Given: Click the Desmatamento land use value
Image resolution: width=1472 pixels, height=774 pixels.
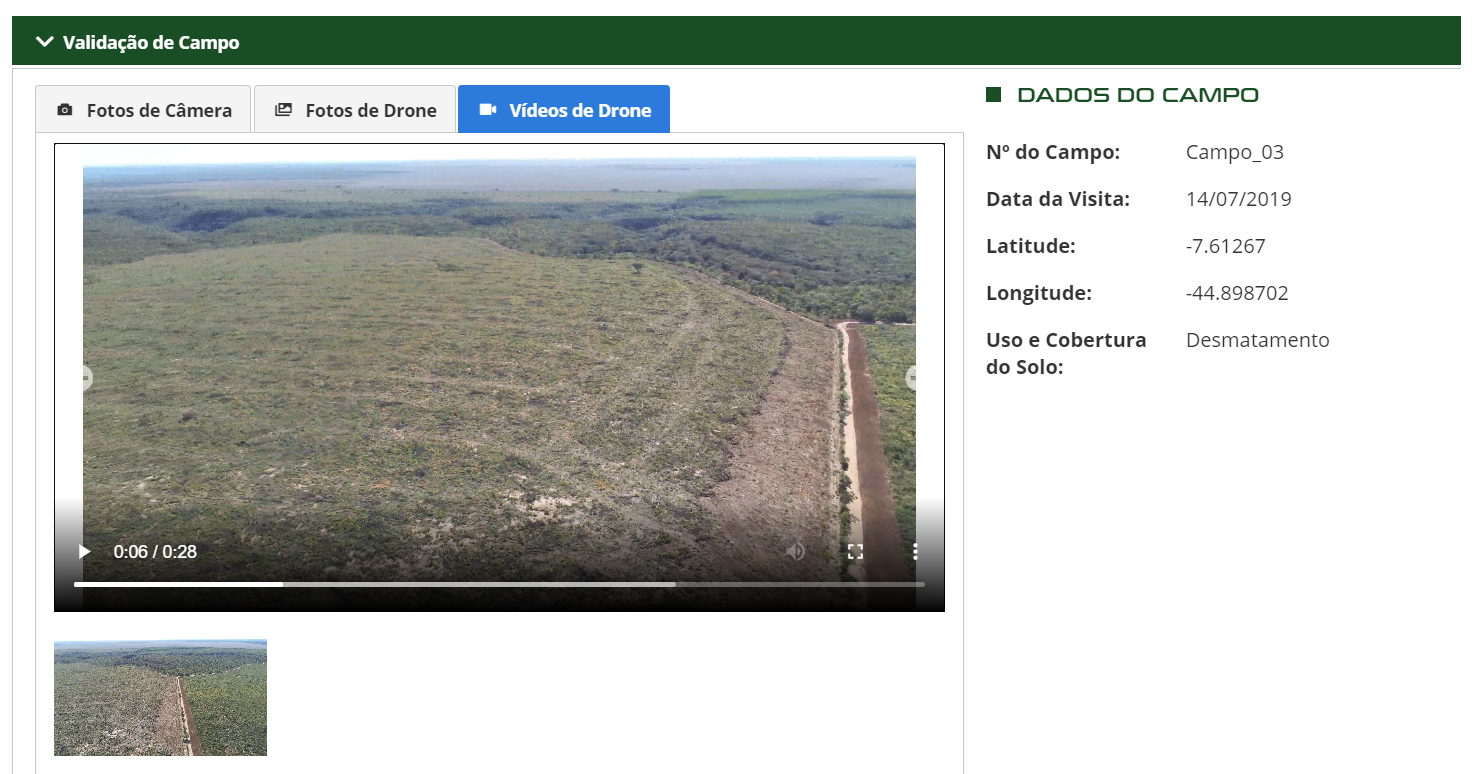Looking at the screenshot, I should pos(1258,340).
